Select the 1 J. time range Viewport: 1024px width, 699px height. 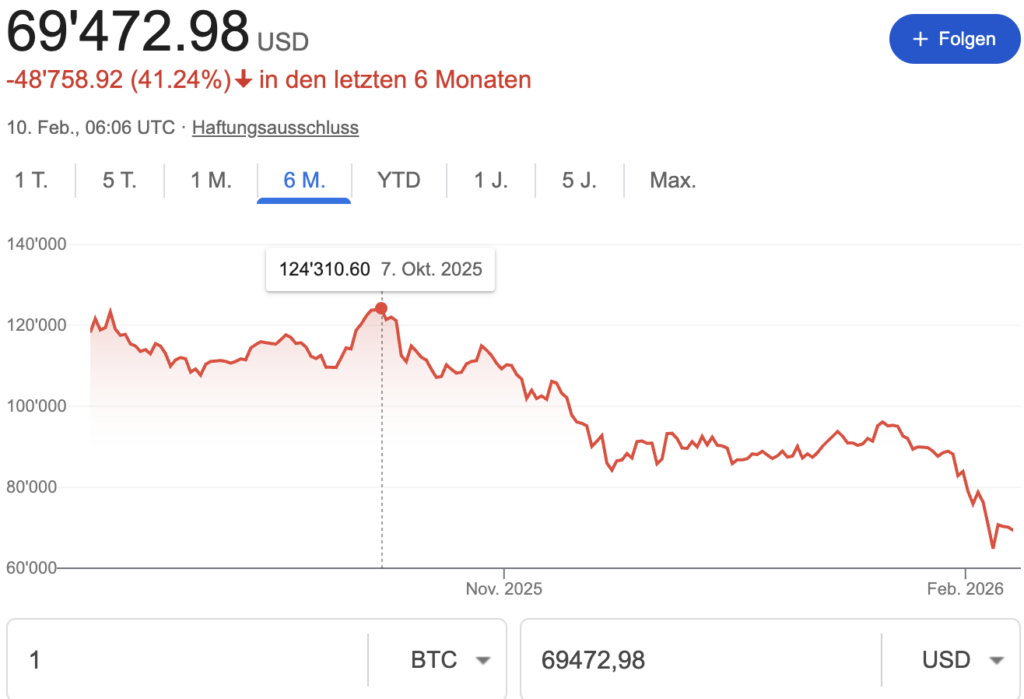[x=489, y=180]
